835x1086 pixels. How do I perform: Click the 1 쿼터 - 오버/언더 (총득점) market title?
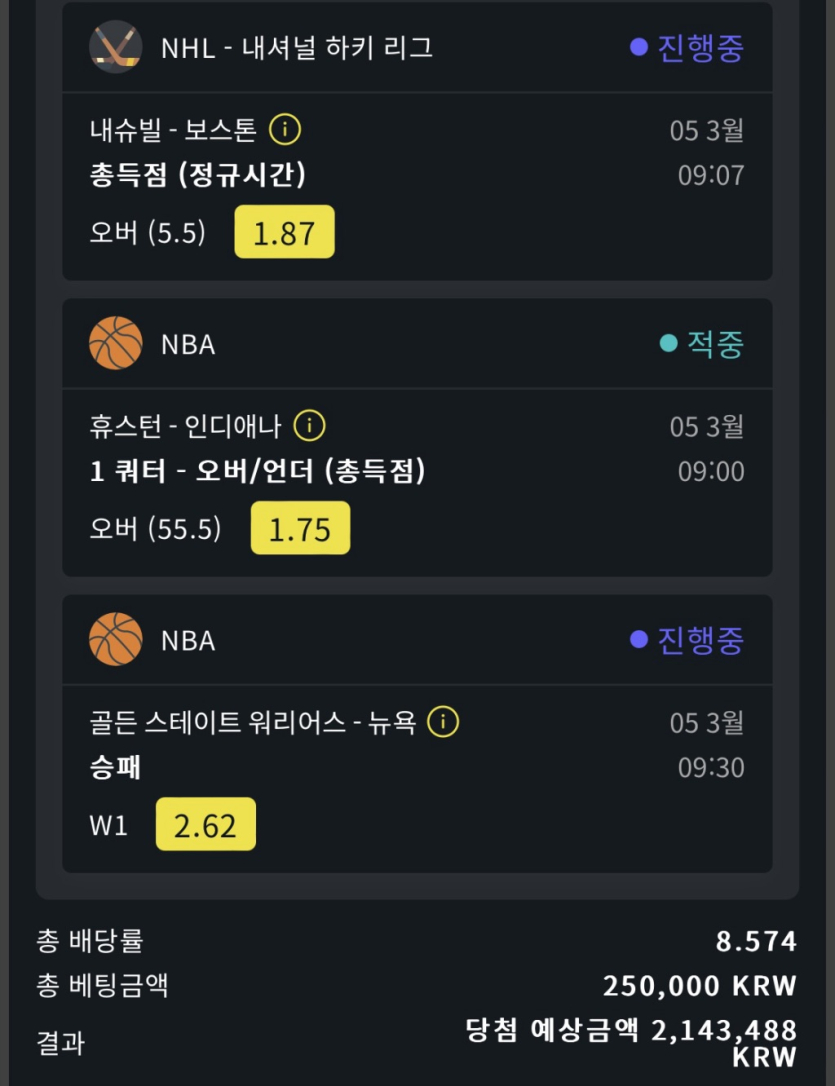point(258,471)
